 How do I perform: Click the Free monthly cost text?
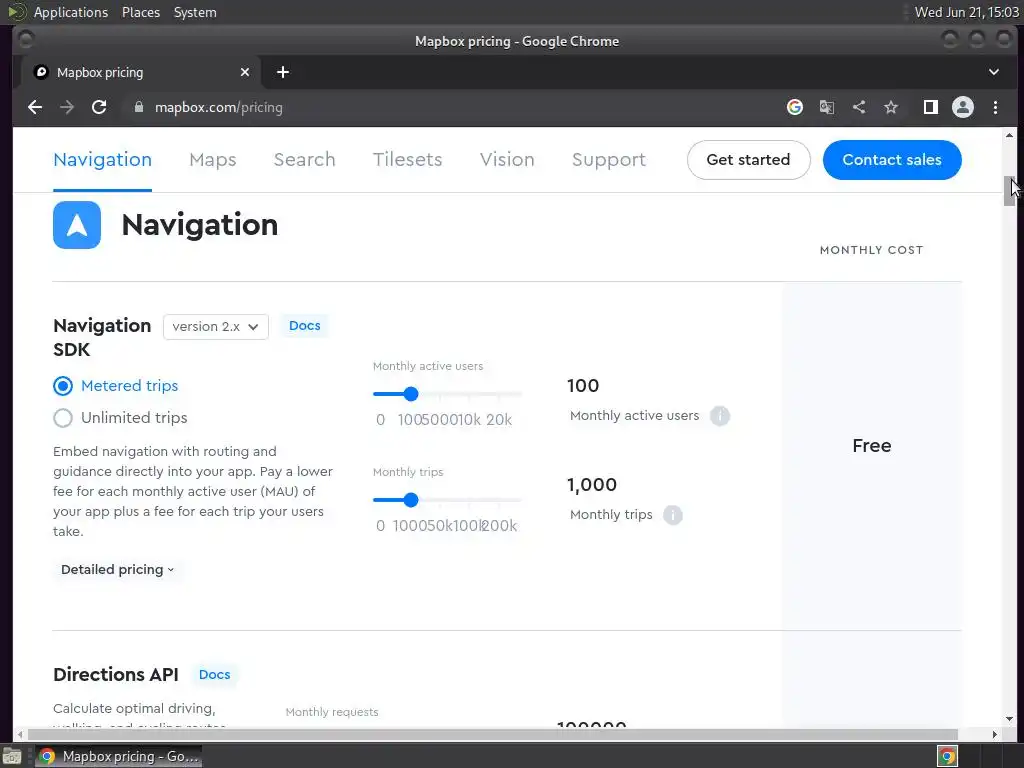(x=872, y=446)
